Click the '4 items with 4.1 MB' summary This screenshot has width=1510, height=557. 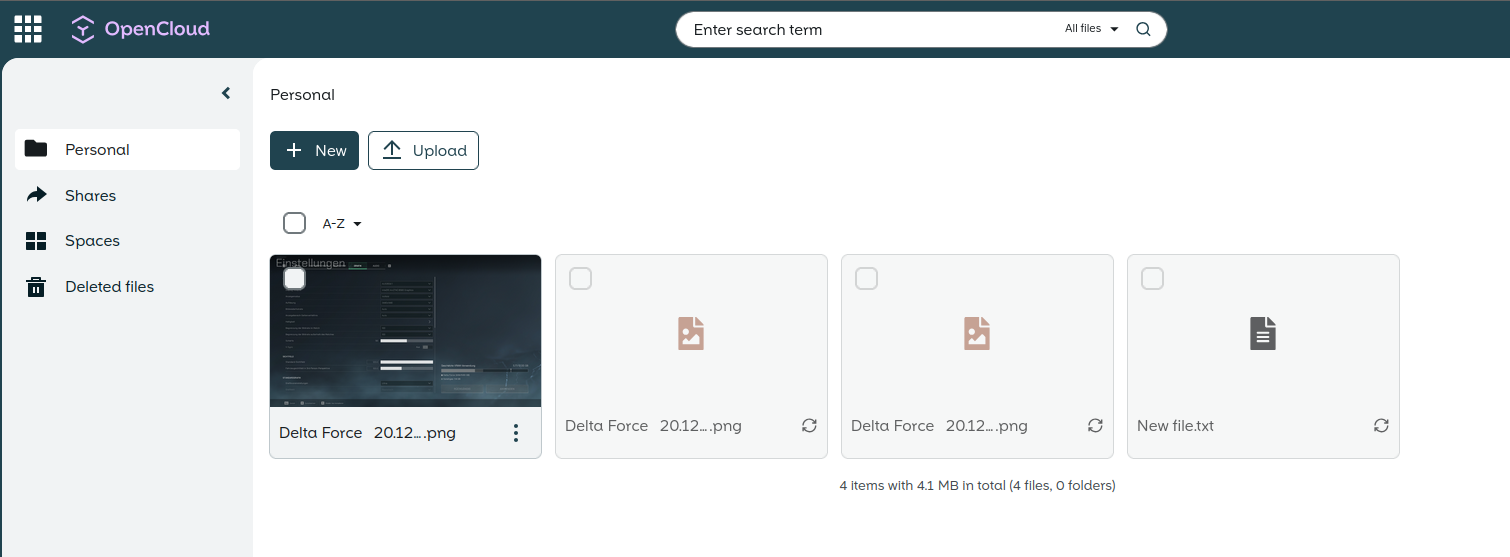coord(977,486)
